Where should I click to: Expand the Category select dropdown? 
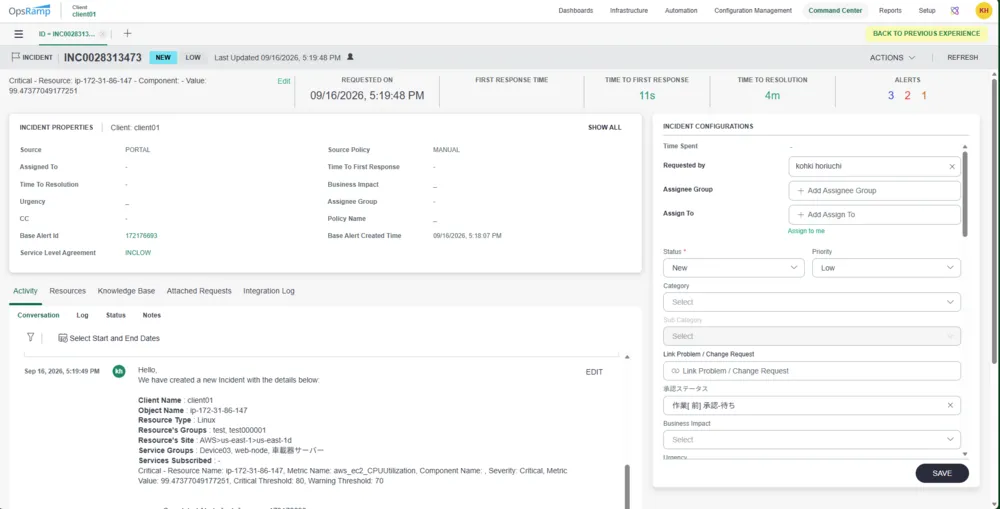812,302
